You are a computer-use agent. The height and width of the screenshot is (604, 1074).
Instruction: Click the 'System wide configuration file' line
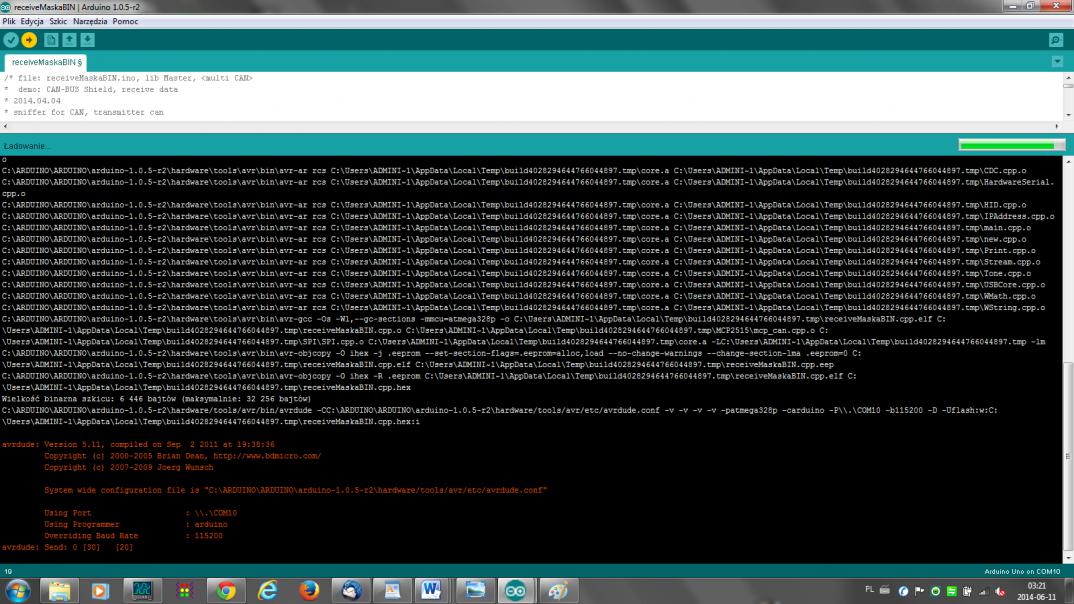click(295, 490)
